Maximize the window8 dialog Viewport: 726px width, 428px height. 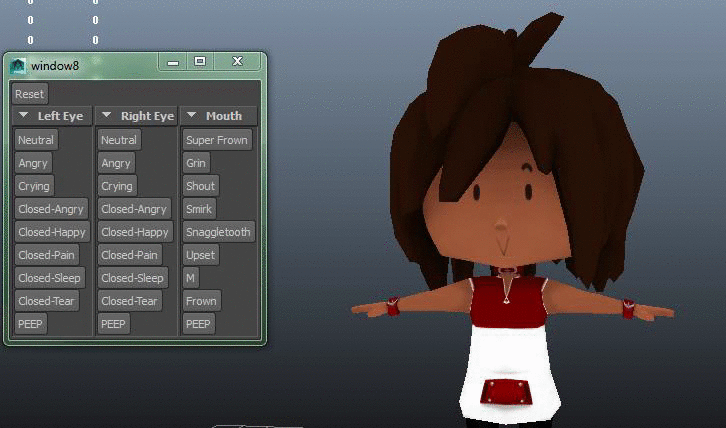pyautogui.click(x=200, y=62)
